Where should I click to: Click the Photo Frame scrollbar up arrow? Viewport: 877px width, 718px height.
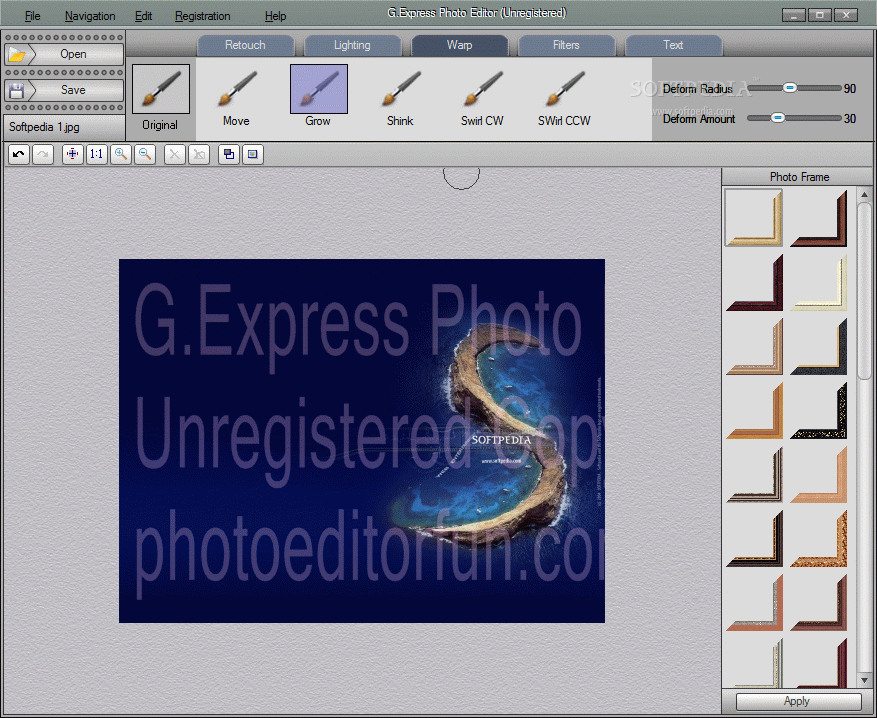click(865, 195)
